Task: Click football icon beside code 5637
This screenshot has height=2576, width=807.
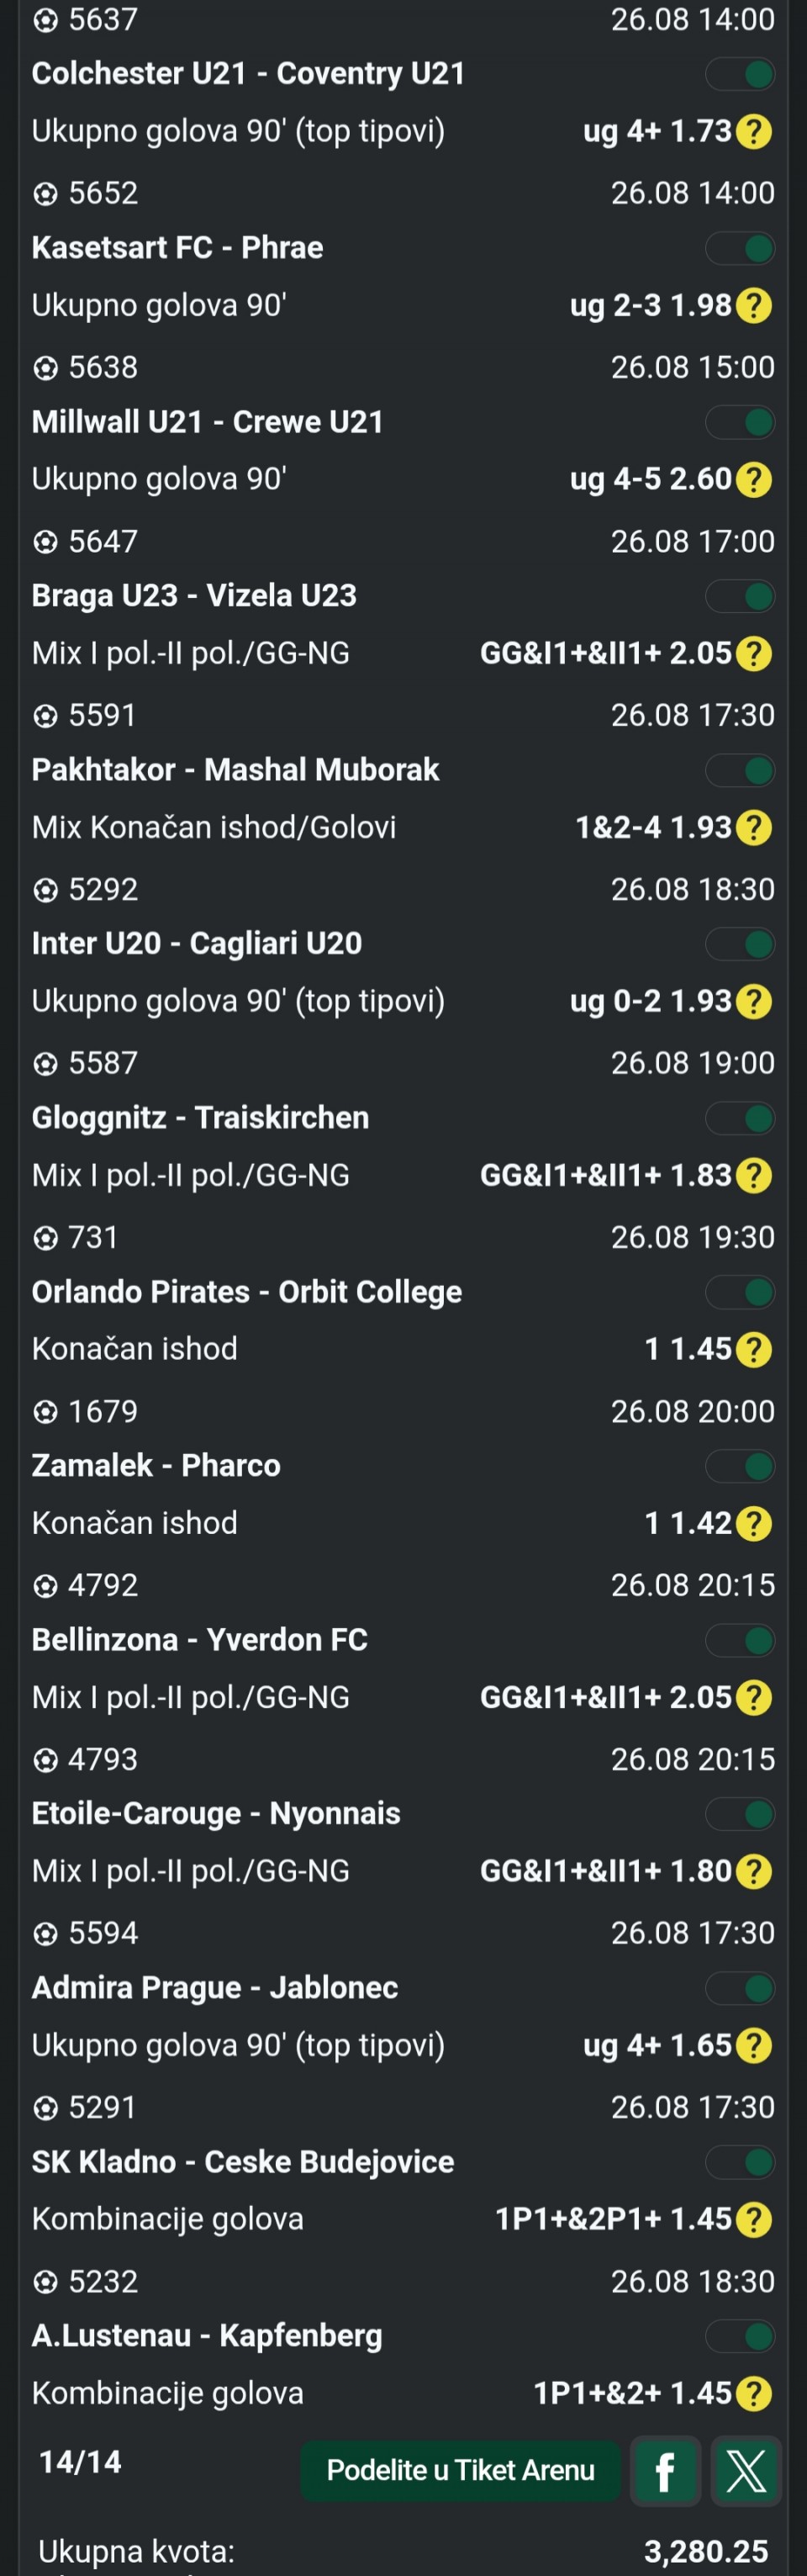Action: click(45, 20)
